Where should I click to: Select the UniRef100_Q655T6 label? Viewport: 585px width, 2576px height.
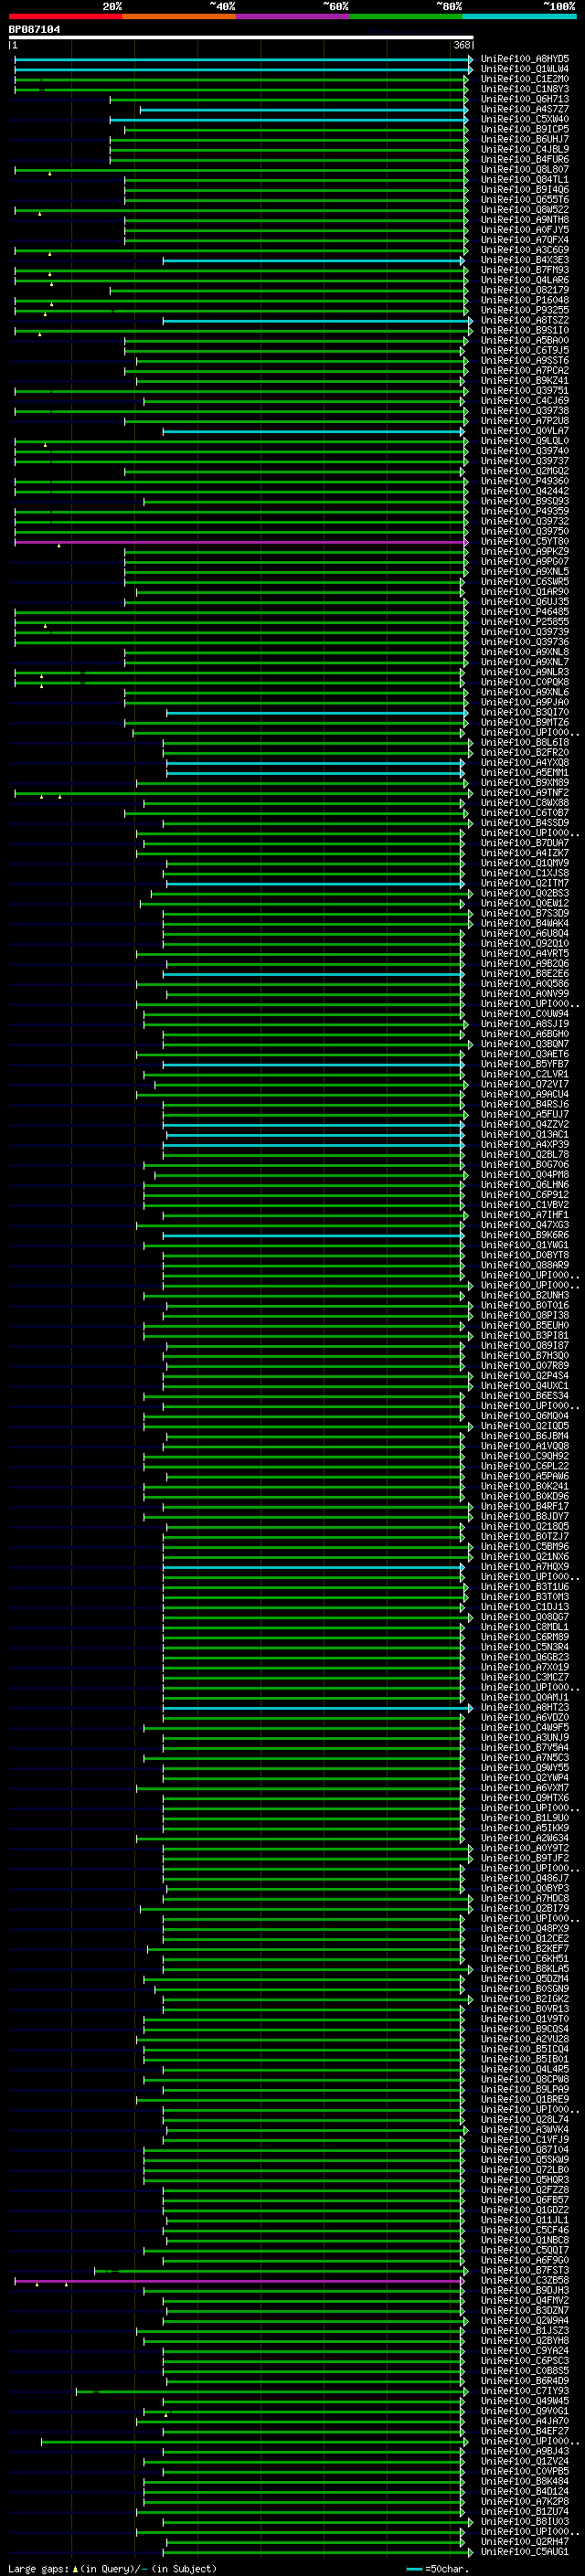525,200
